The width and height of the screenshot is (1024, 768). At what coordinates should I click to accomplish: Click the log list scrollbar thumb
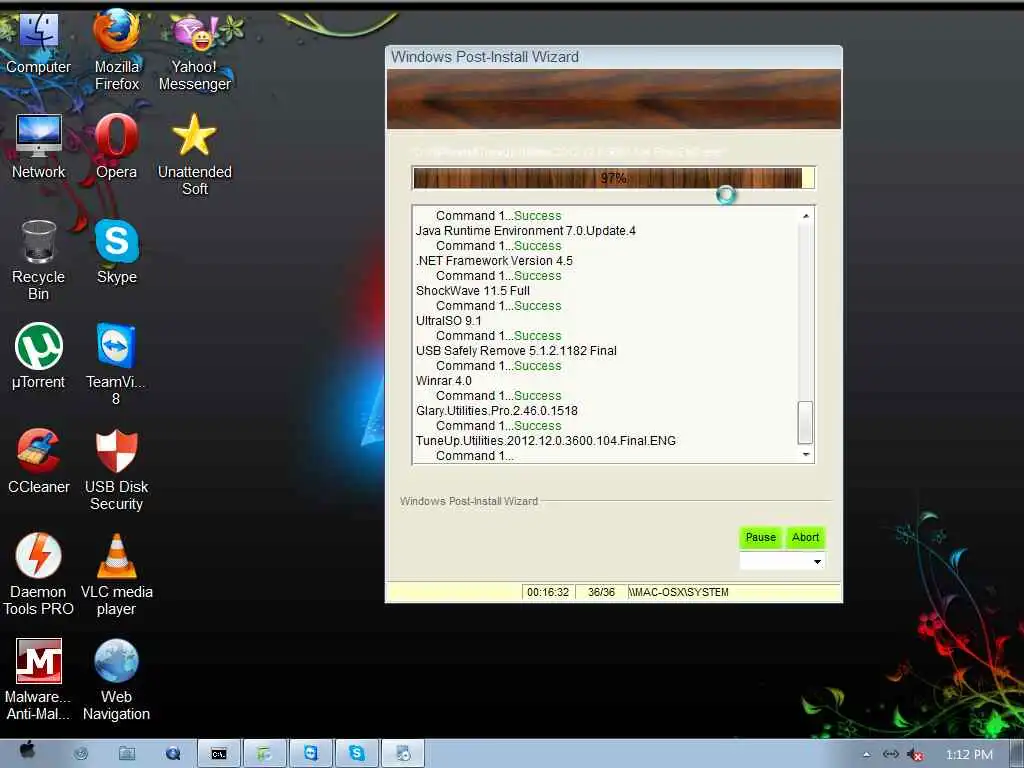point(806,423)
